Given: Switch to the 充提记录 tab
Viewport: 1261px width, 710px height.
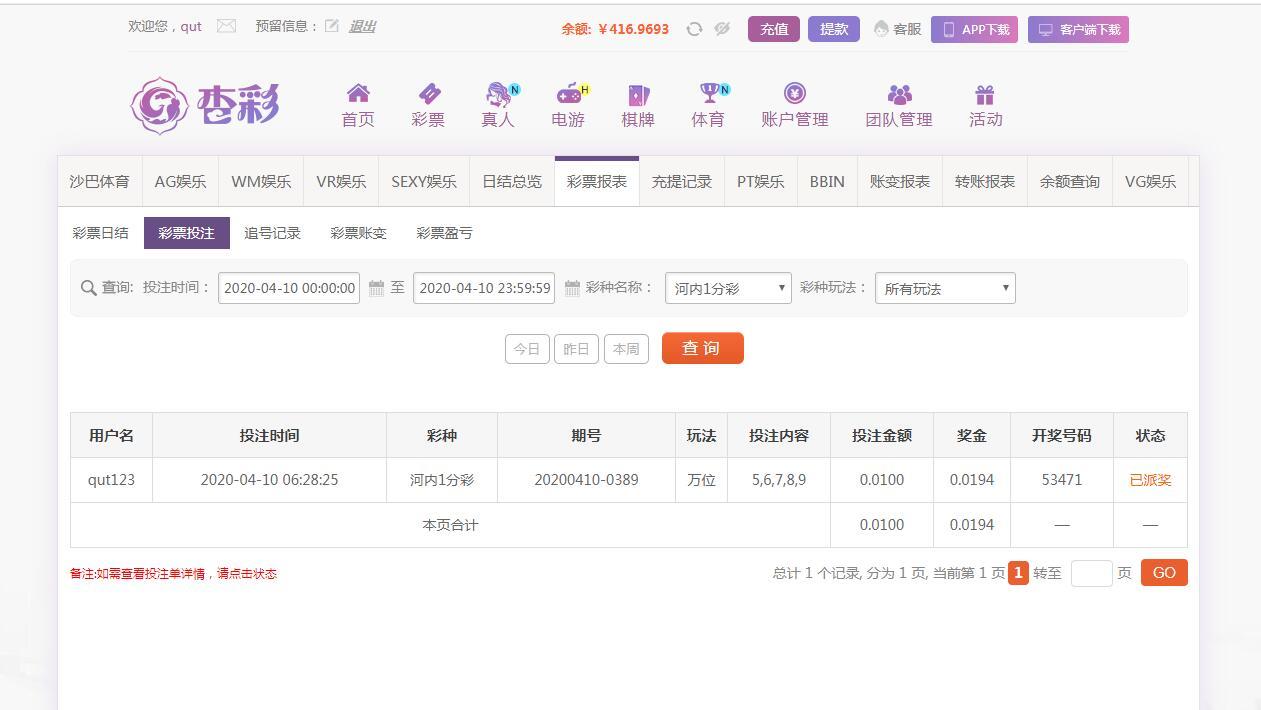Looking at the screenshot, I should point(681,182).
